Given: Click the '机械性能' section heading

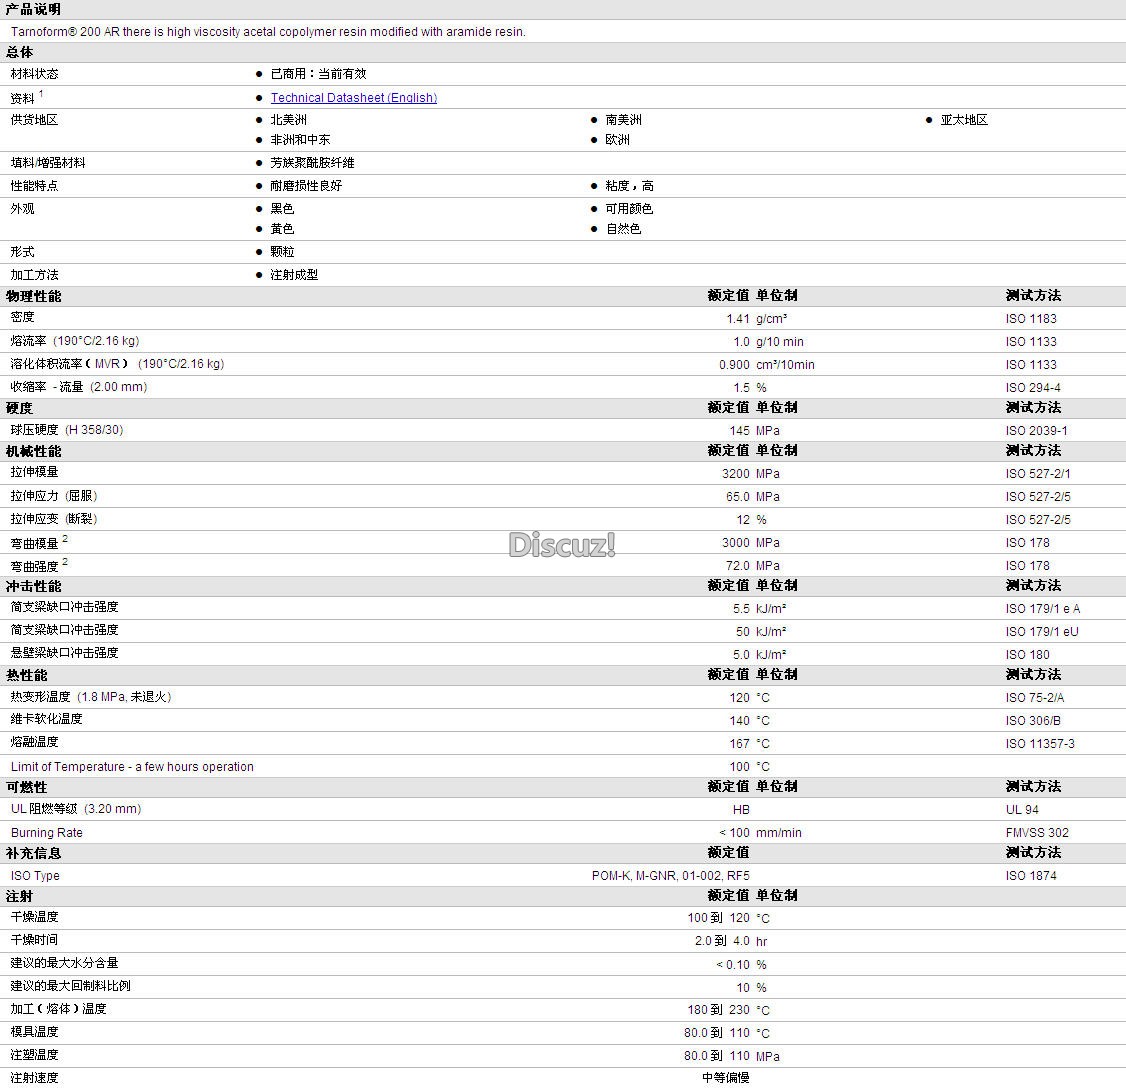Looking at the screenshot, I should point(34,451).
